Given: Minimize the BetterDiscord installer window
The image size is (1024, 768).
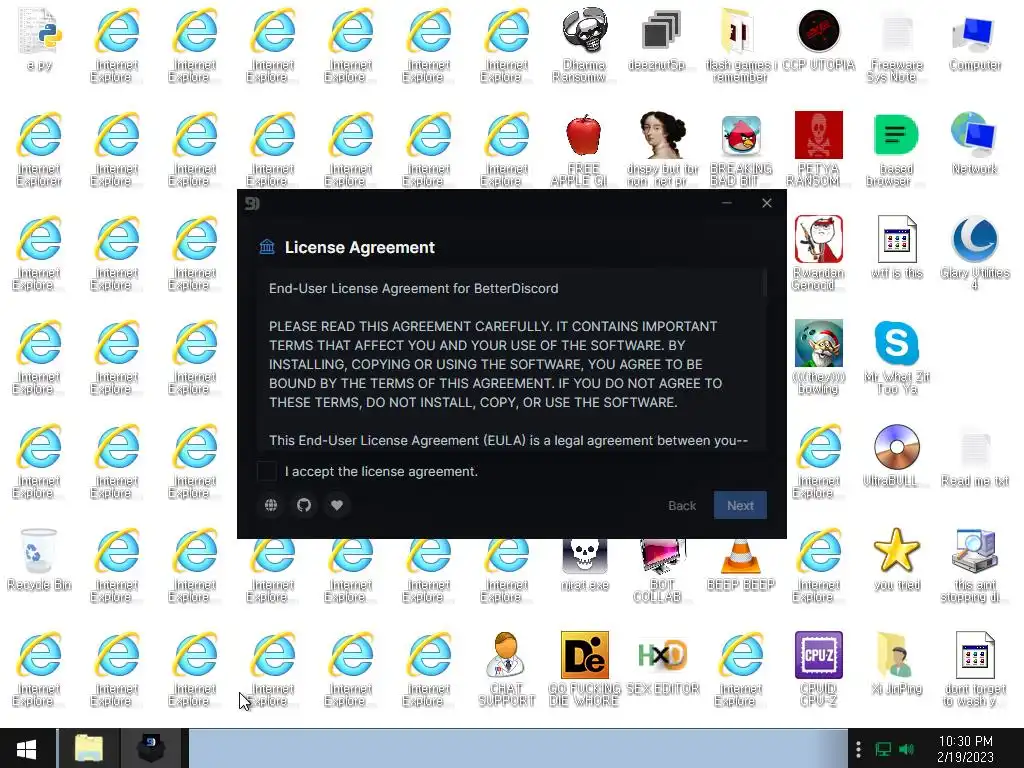Looking at the screenshot, I should [x=727, y=203].
